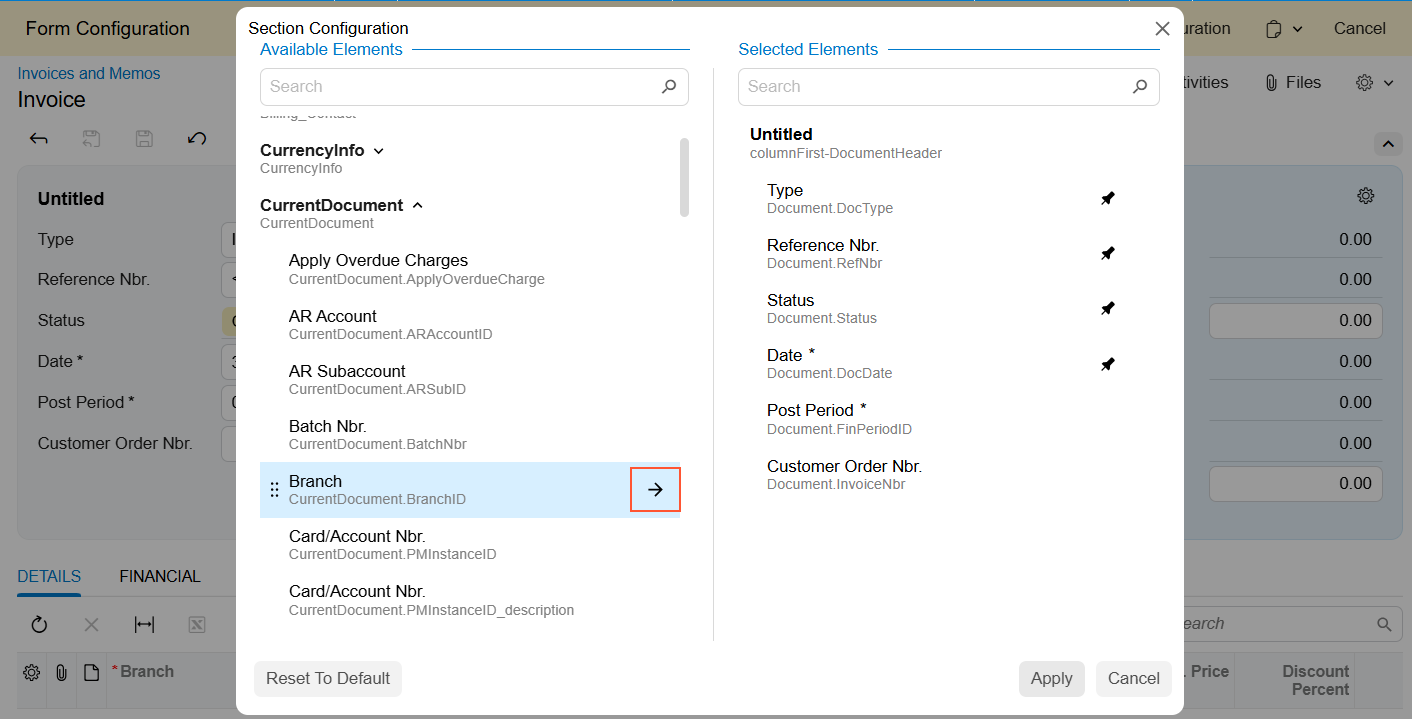Click the Selected Elements search magnifier icon
1412x719 pixels.
(x=1139, y=87)
